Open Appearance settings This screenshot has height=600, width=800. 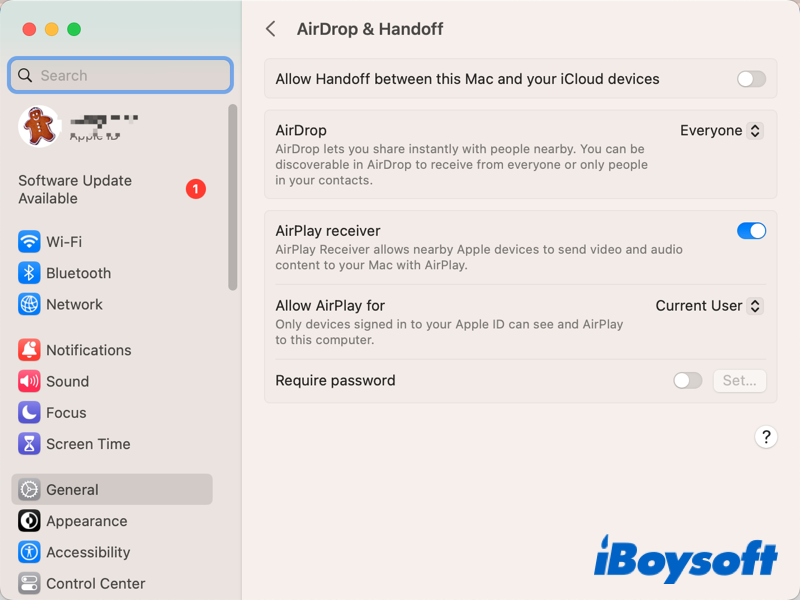[x=84, y=521]
